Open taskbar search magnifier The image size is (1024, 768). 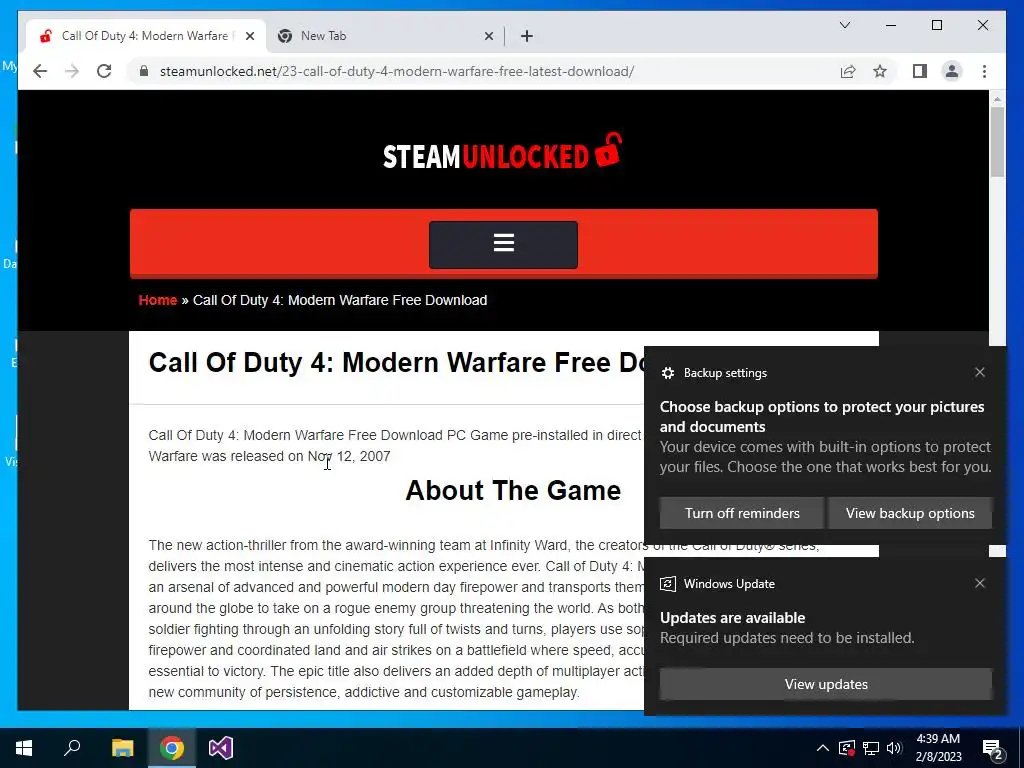(x=72, y=748)
